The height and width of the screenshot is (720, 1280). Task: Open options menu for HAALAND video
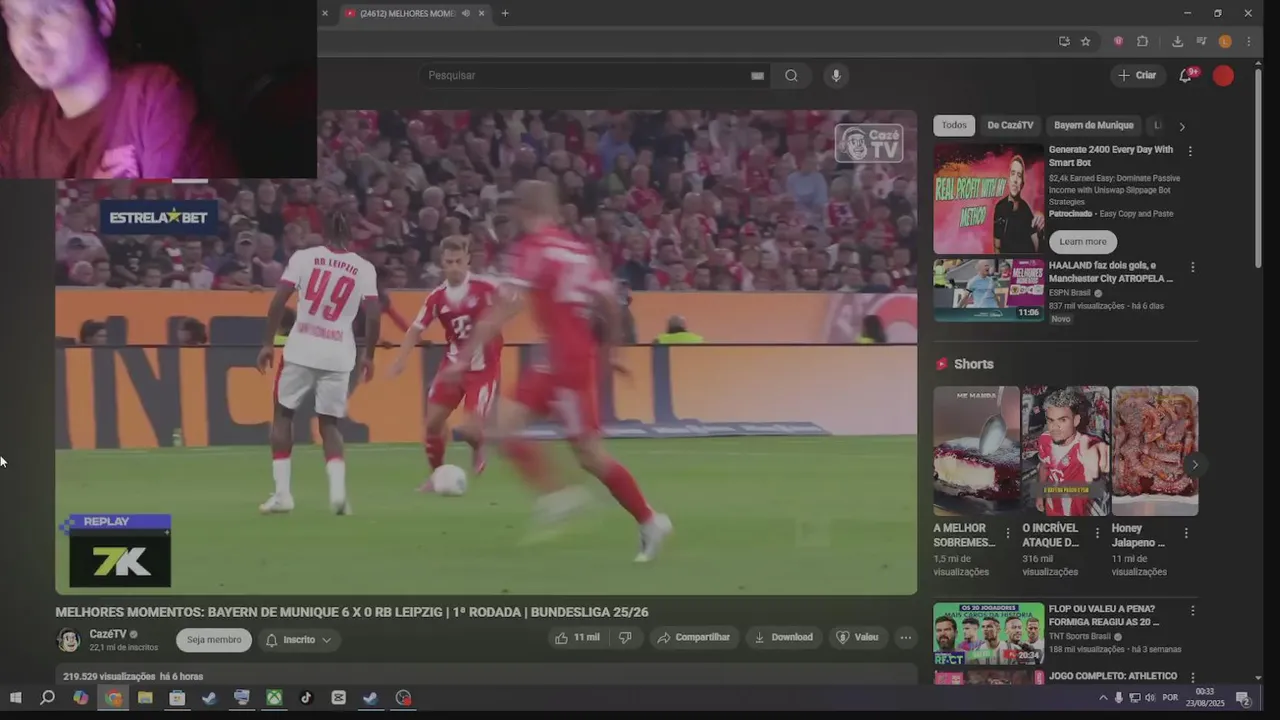pyautogui.click(x=1192, y=267)
